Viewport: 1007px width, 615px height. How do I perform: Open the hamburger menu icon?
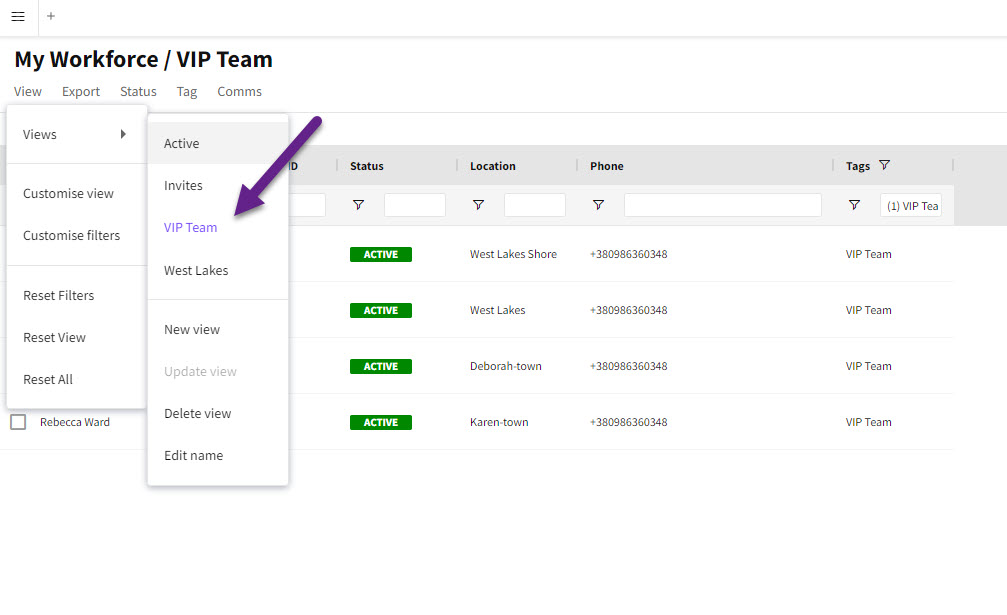pyautogui.click(x=18, y=16)
